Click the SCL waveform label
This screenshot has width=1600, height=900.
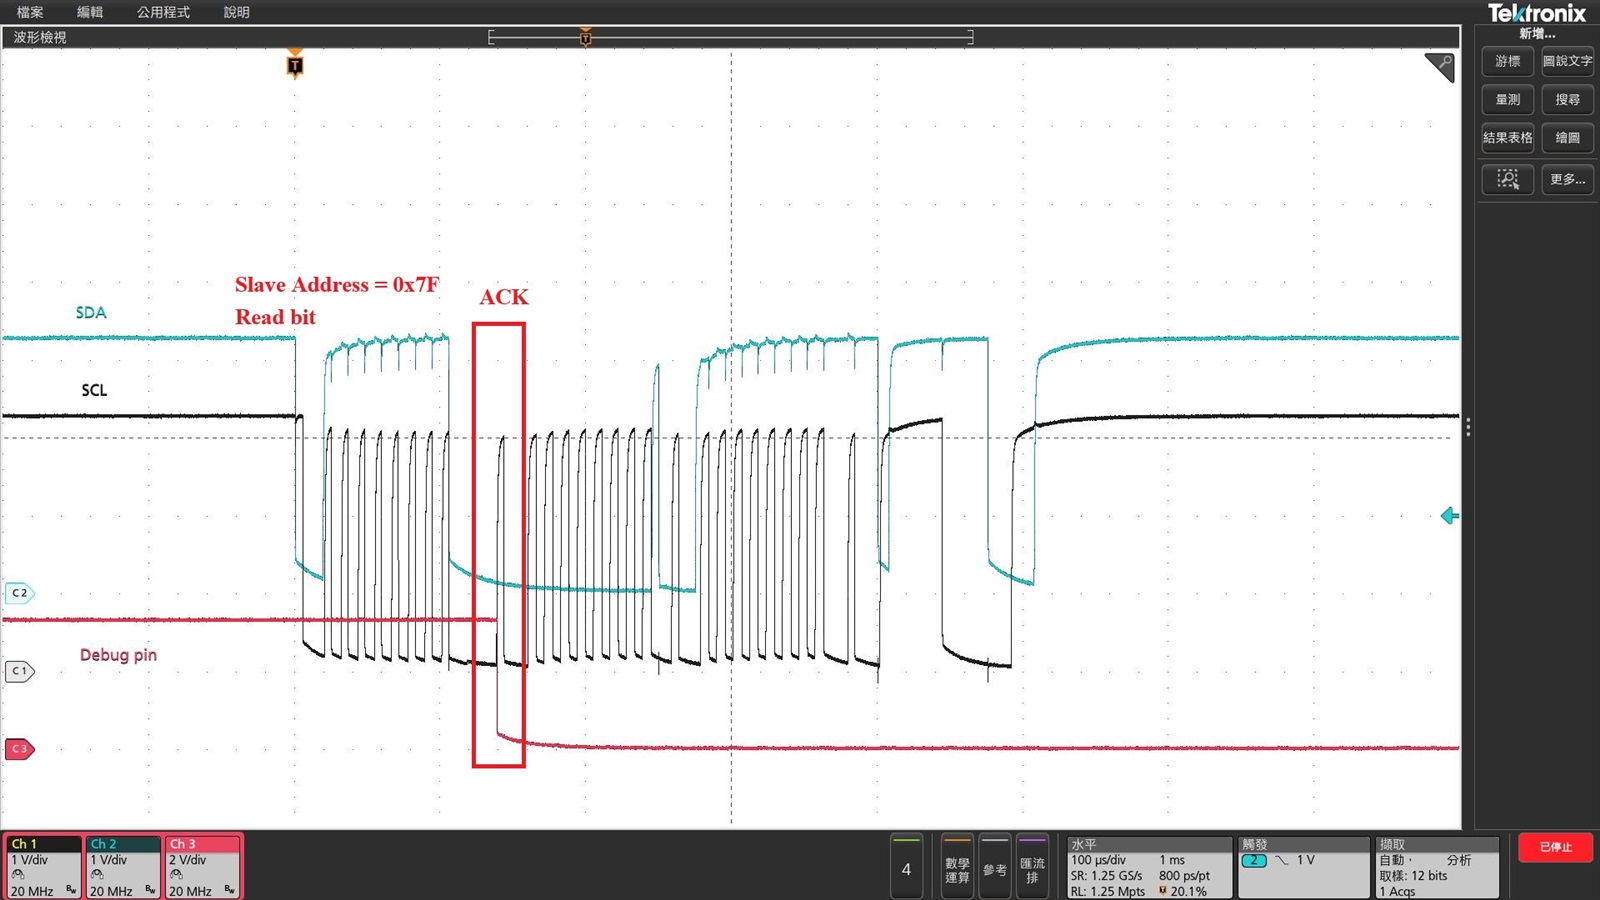click(x=94, y=390)
